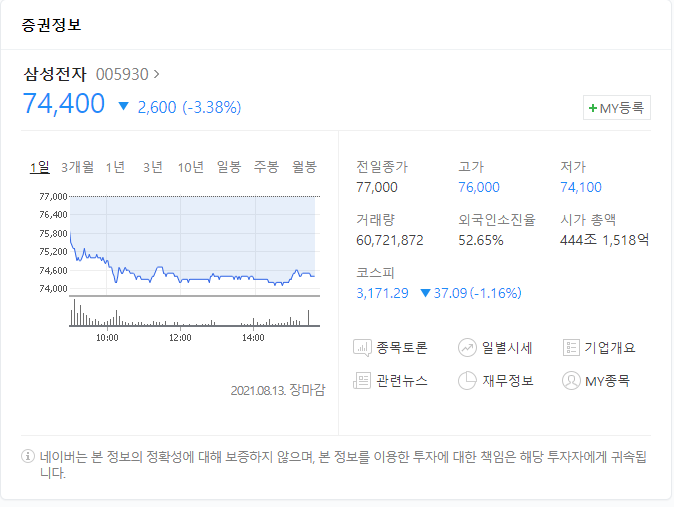Viewport: 674px width, 507px height.
Task: Click the 시가 총액 label
Action: click(x=588, y=220)
